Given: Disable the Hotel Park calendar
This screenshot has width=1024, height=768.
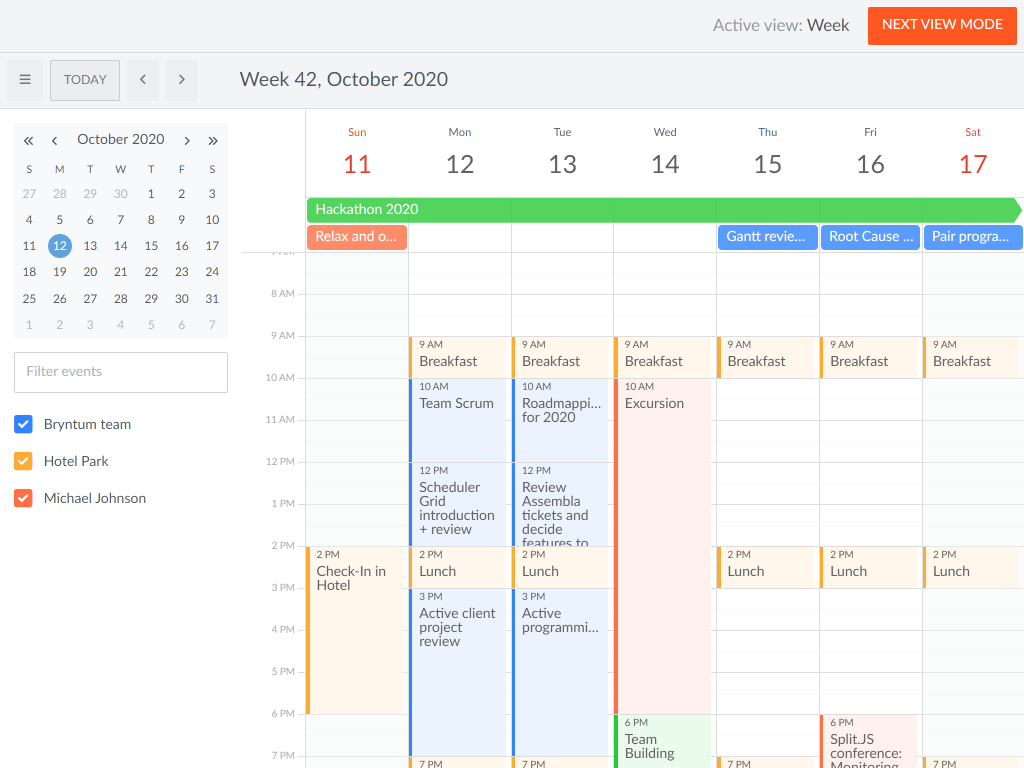Looking at the screenshot, I should (x=23, y=461).
